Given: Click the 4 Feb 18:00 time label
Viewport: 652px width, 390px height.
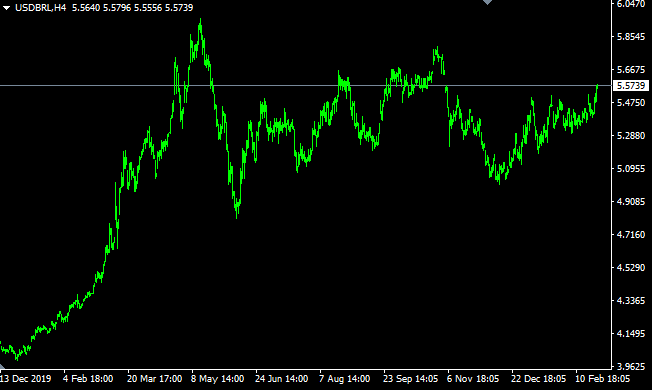Looking at the screenshot, I should pos(88,379).
